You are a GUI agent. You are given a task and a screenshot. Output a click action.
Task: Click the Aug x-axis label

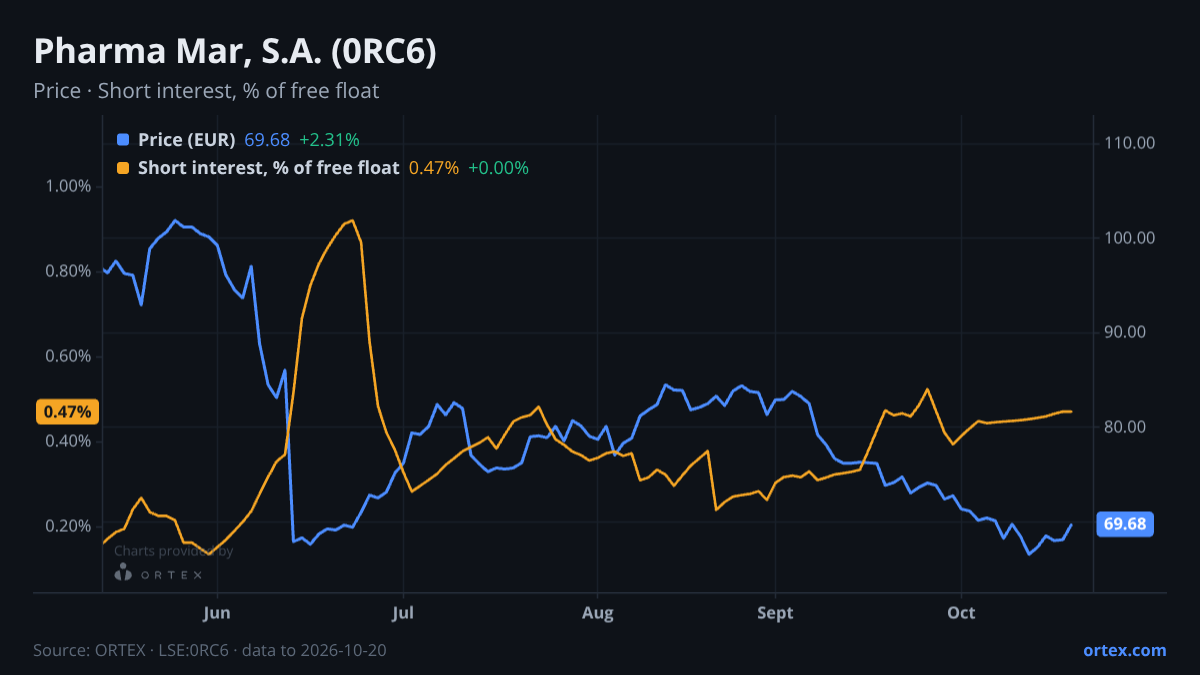[597, 612]
